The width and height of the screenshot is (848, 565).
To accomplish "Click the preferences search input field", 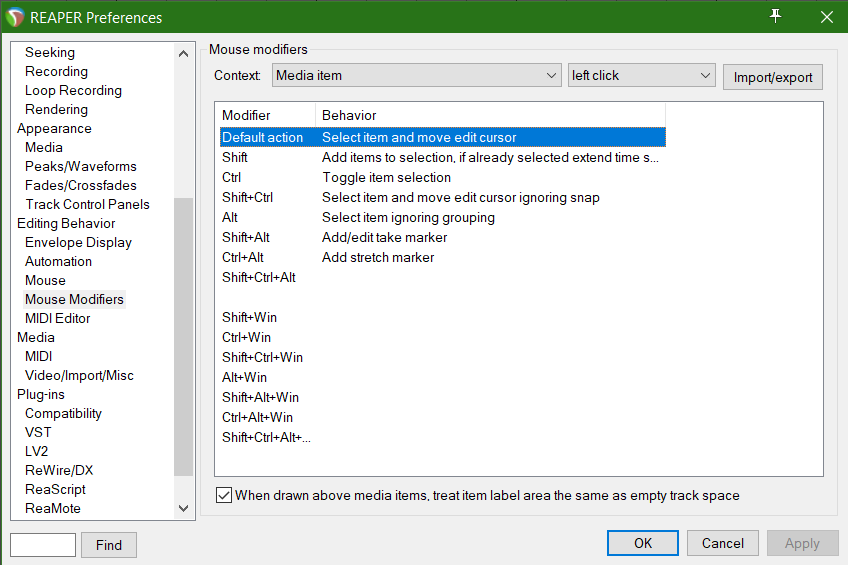I will pos(43,544).
